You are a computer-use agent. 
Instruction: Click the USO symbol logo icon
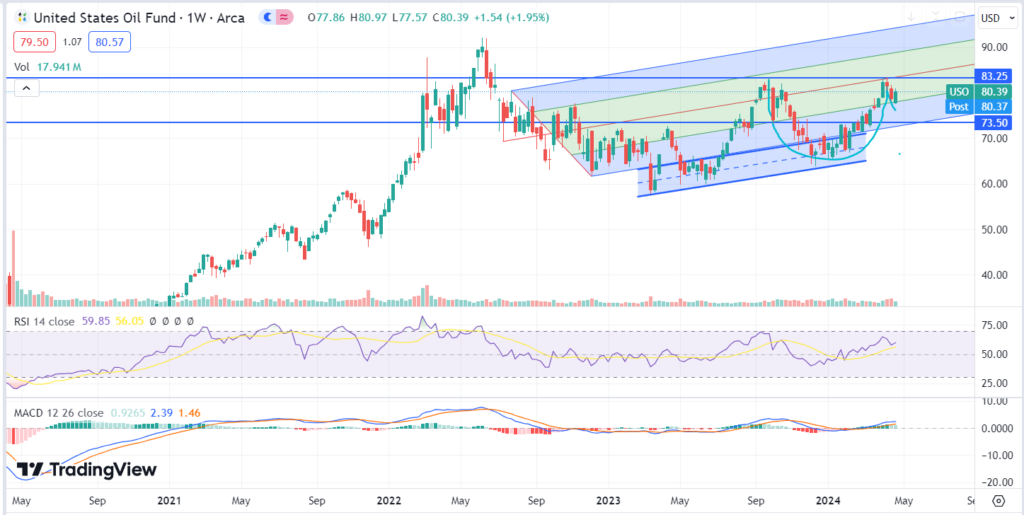(24, 18)
